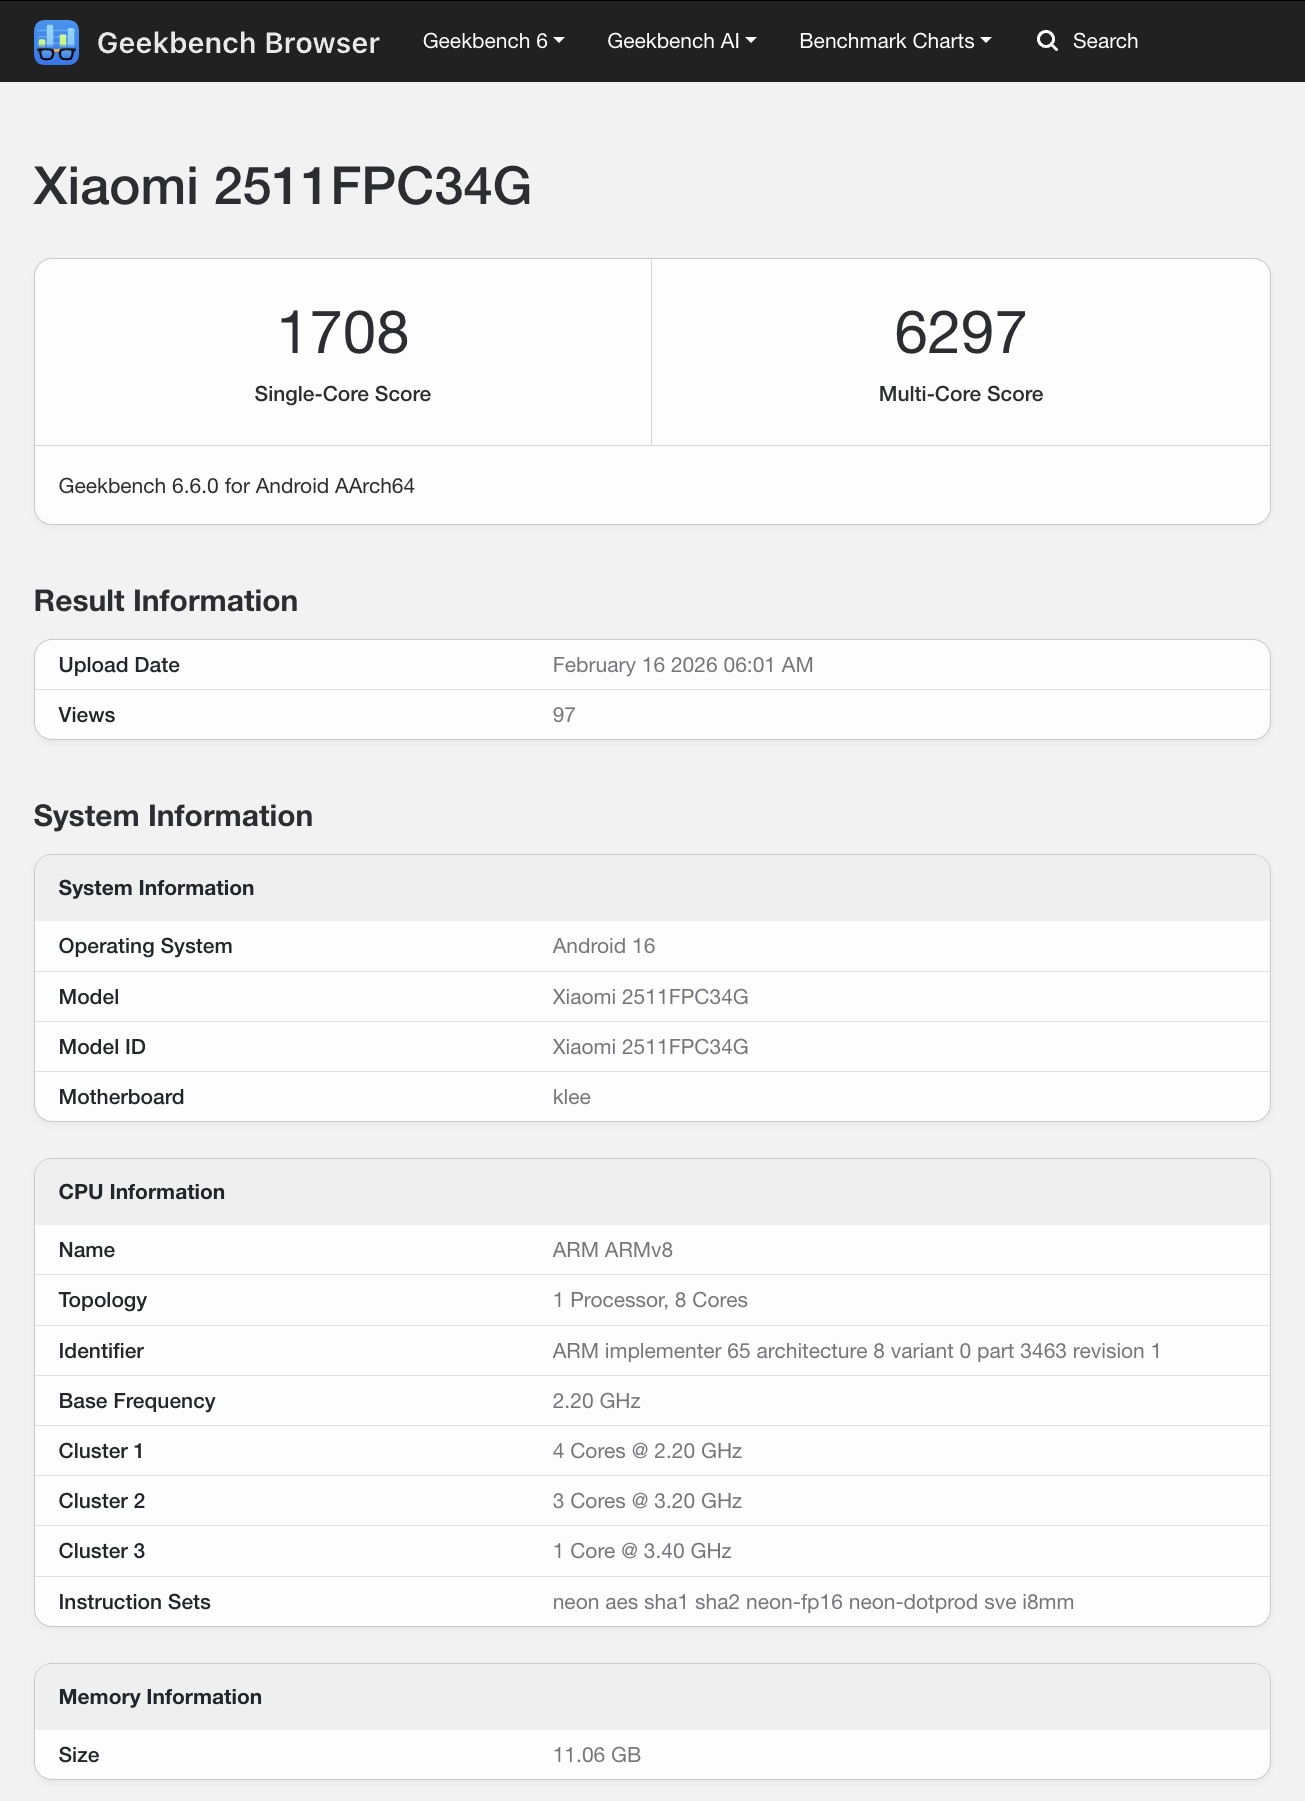This screenshot has height=1801, width=1305.
Task: Click Geekbench 6.6.0 for Android AArch64 text
Action: (x=237, y=486)
